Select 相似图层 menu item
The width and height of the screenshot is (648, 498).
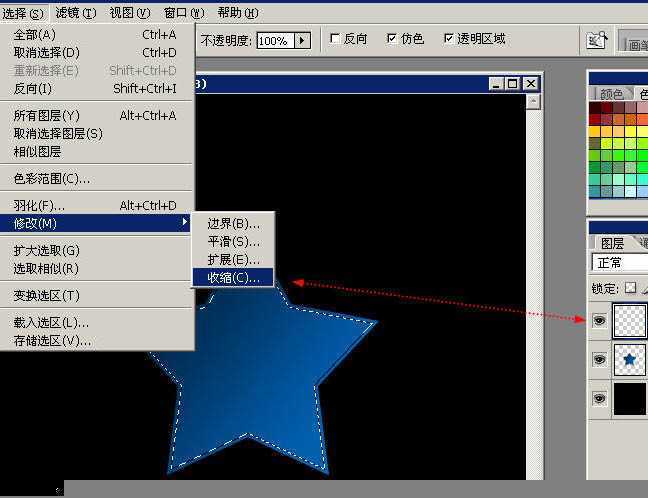(95, 152)
